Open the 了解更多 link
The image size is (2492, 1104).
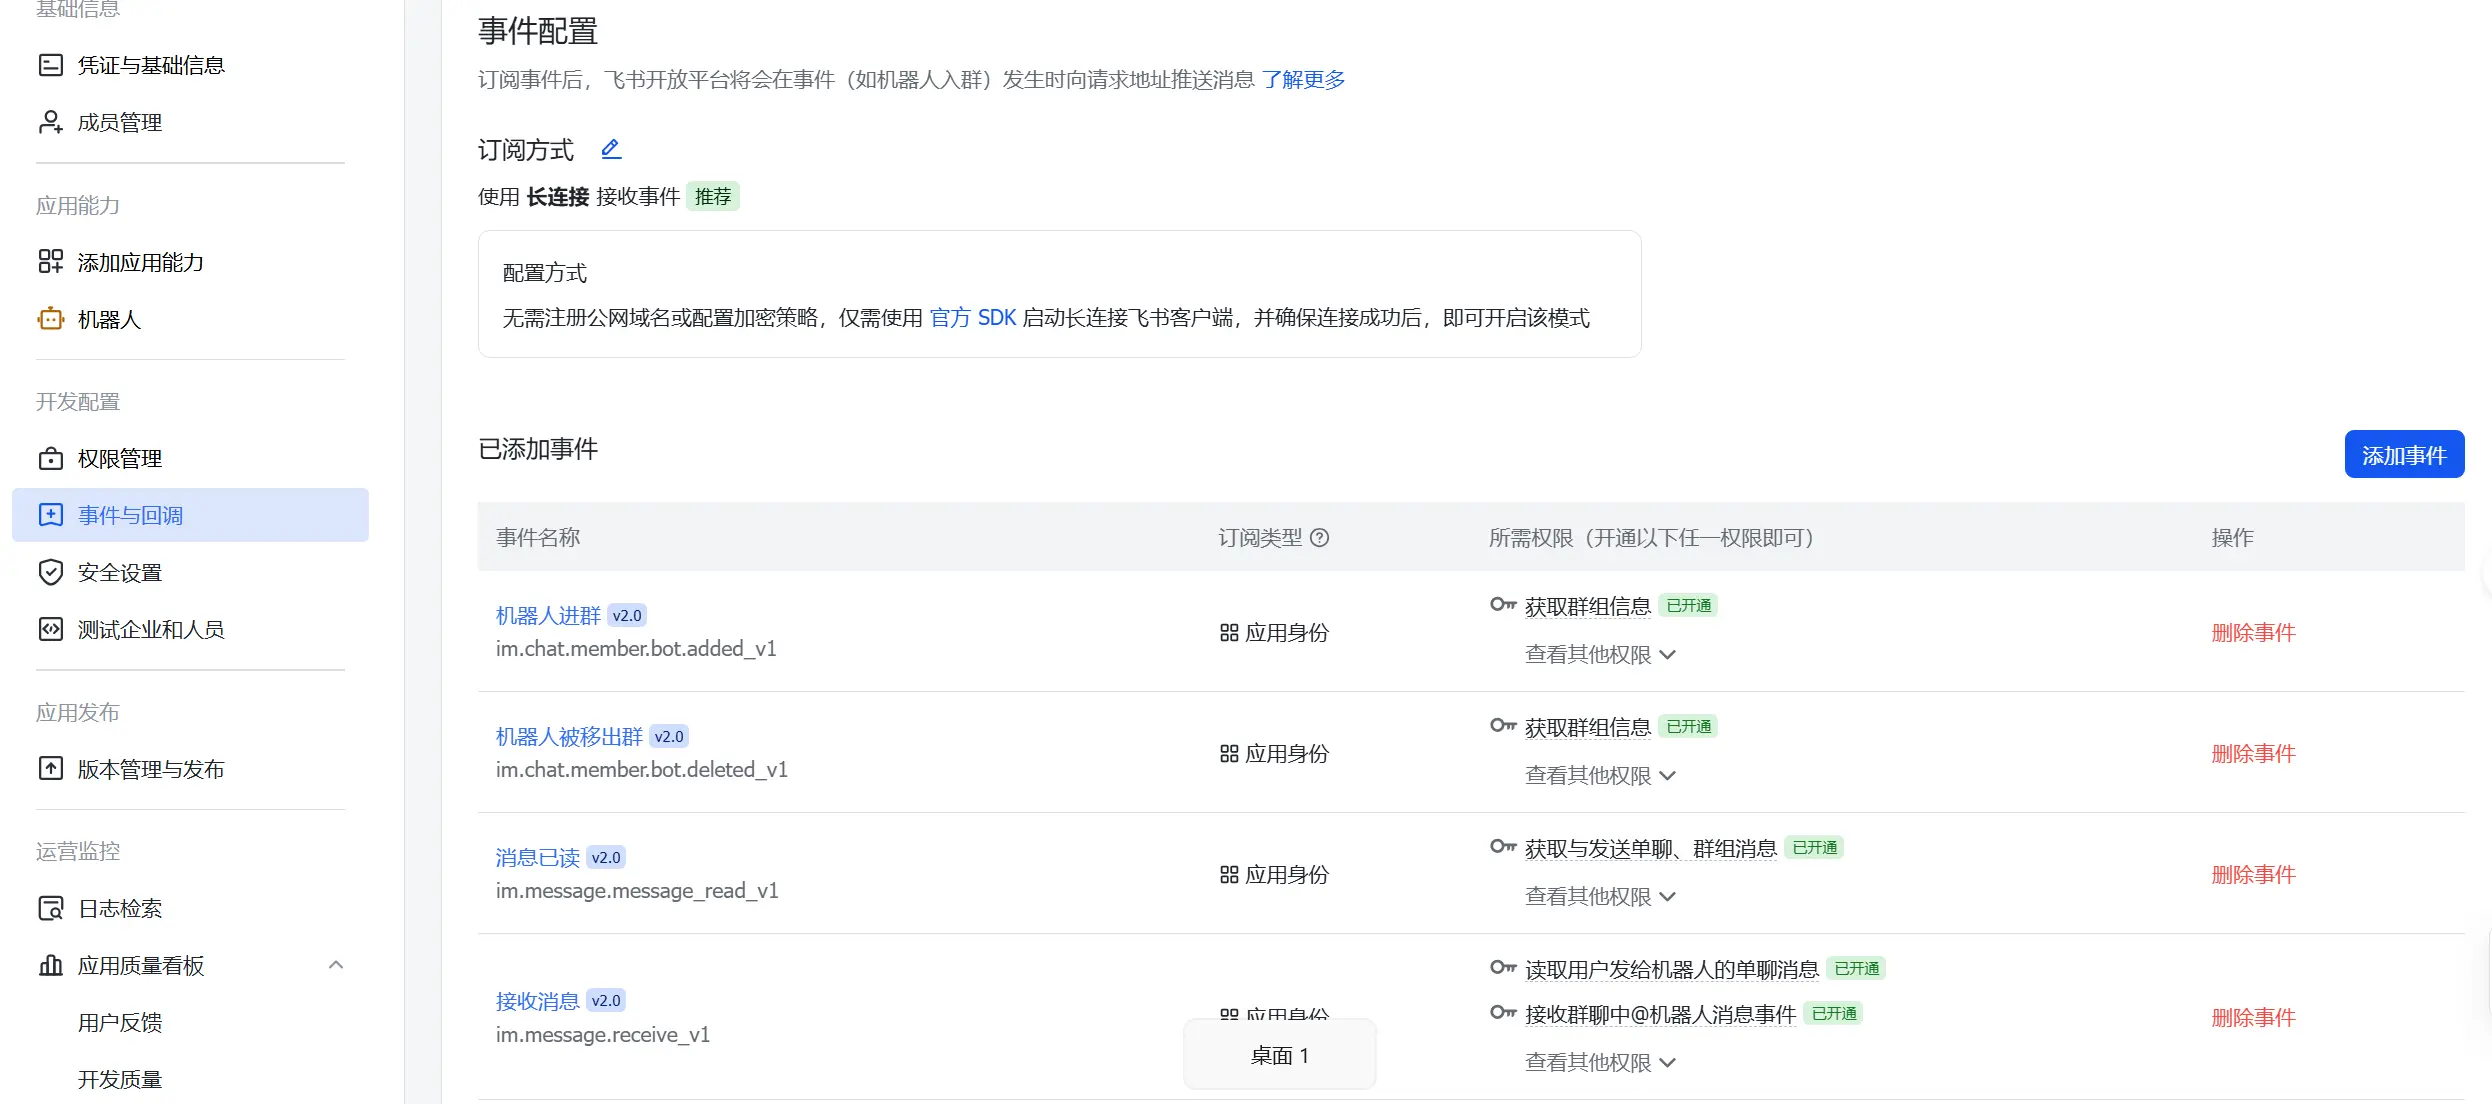1303,80
